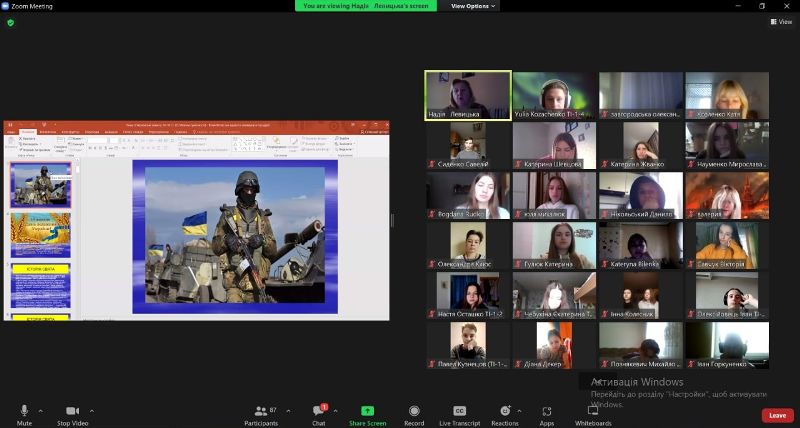Open Whiteboards from the toolbar
This screenshot has width=800, height=428.
pos(593,415)
